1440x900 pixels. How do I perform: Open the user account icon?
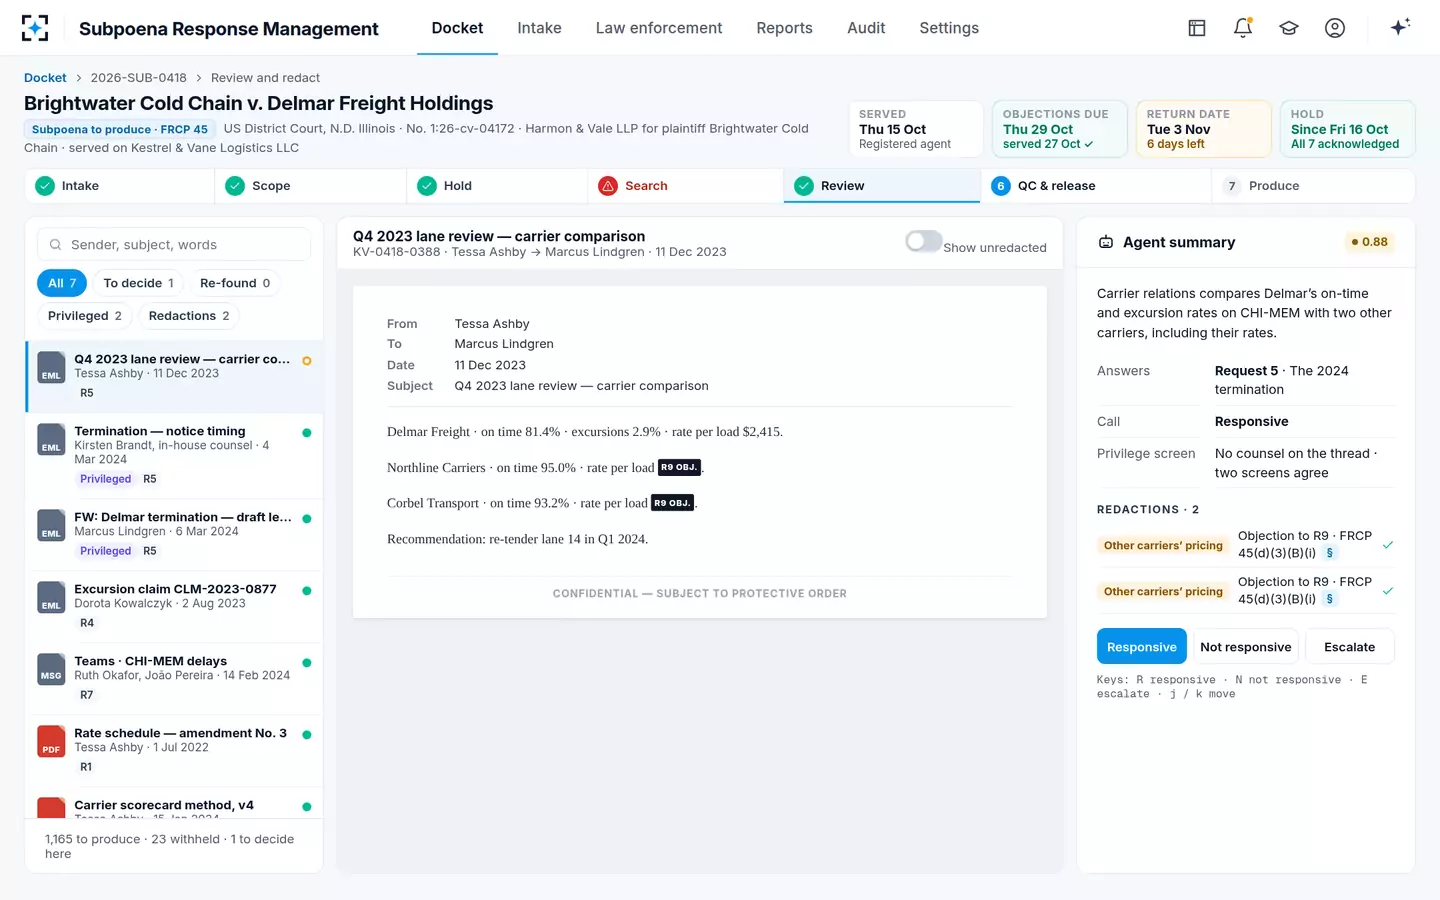[1335, 28]
